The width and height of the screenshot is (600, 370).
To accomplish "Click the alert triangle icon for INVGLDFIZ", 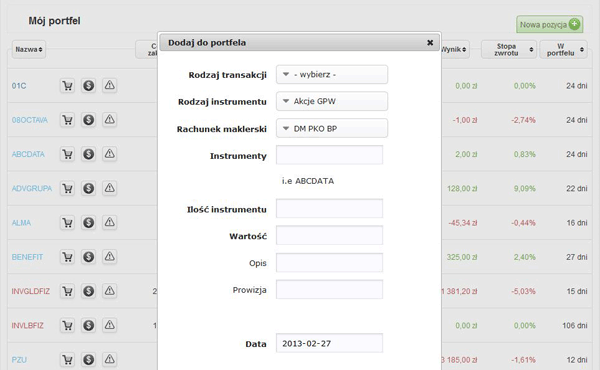I will point(109,291).
